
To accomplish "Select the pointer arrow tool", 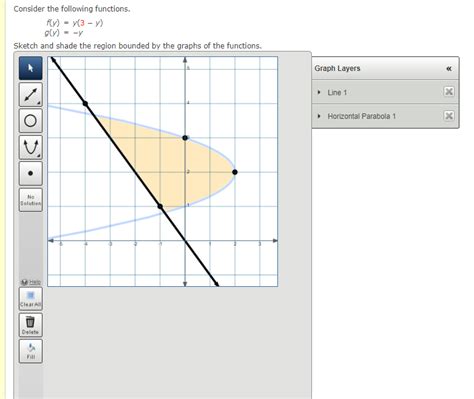I will 30,68.
